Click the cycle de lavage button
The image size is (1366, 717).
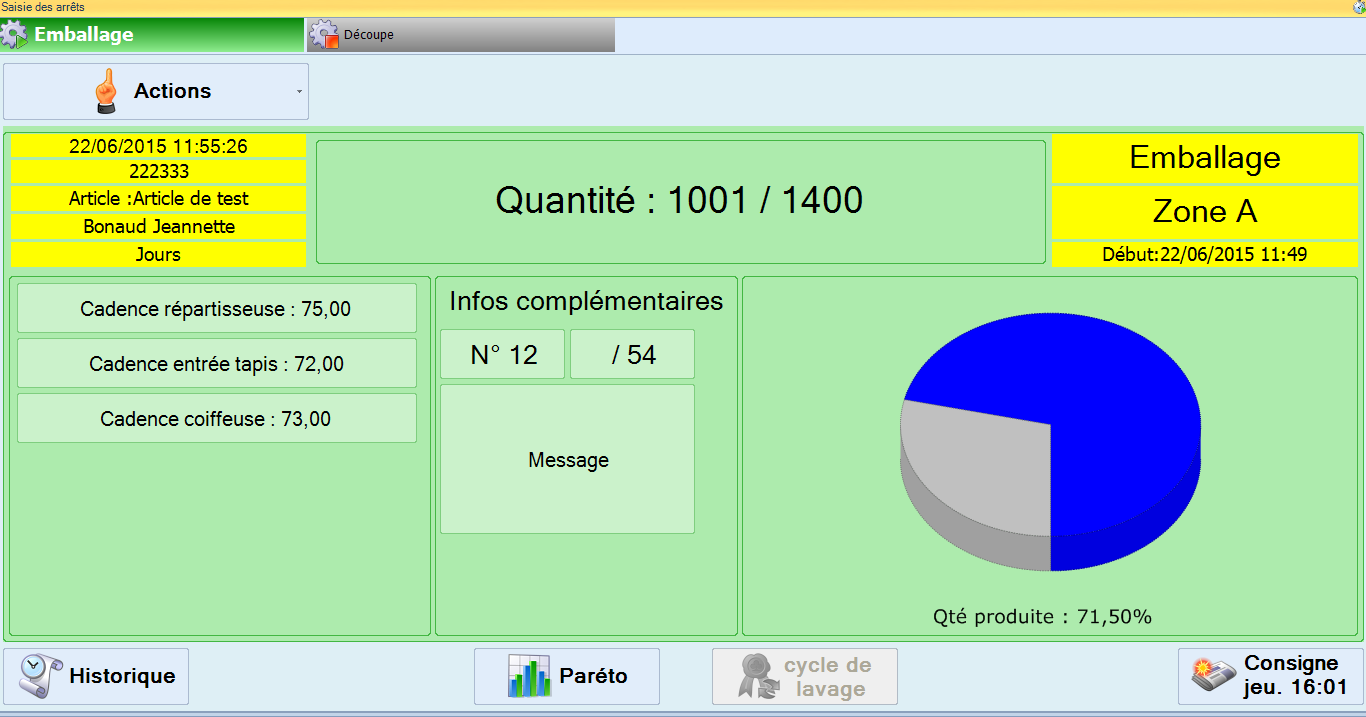click(x=805, y=677)
